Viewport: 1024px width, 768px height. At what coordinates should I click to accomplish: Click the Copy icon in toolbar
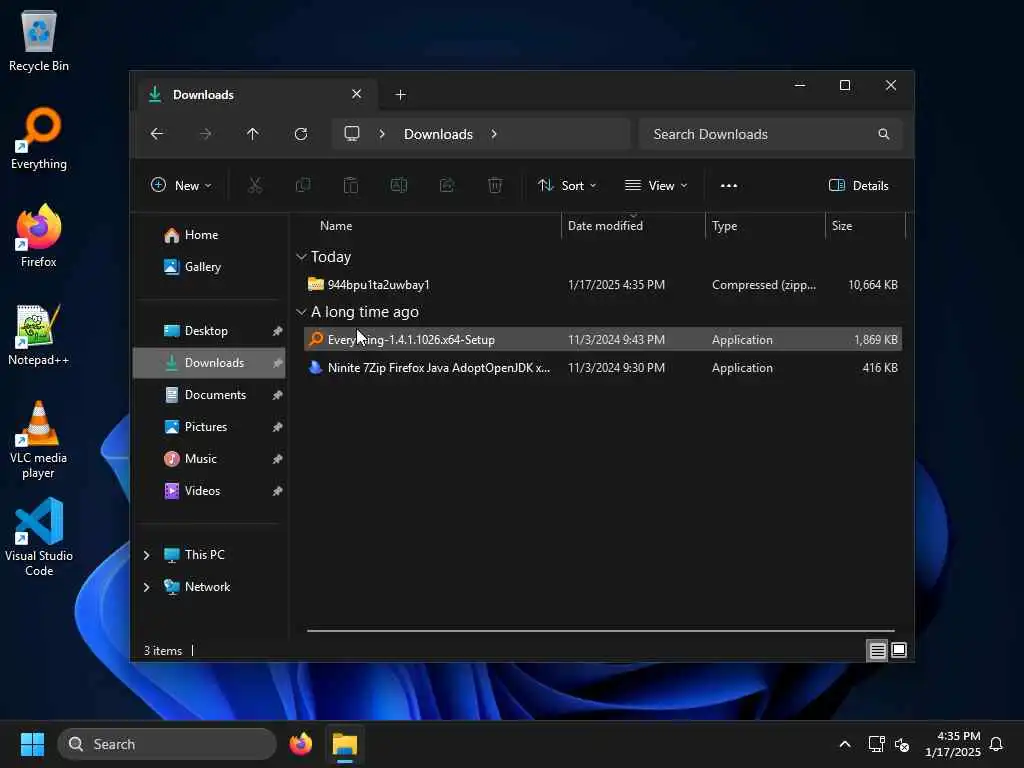303,185
